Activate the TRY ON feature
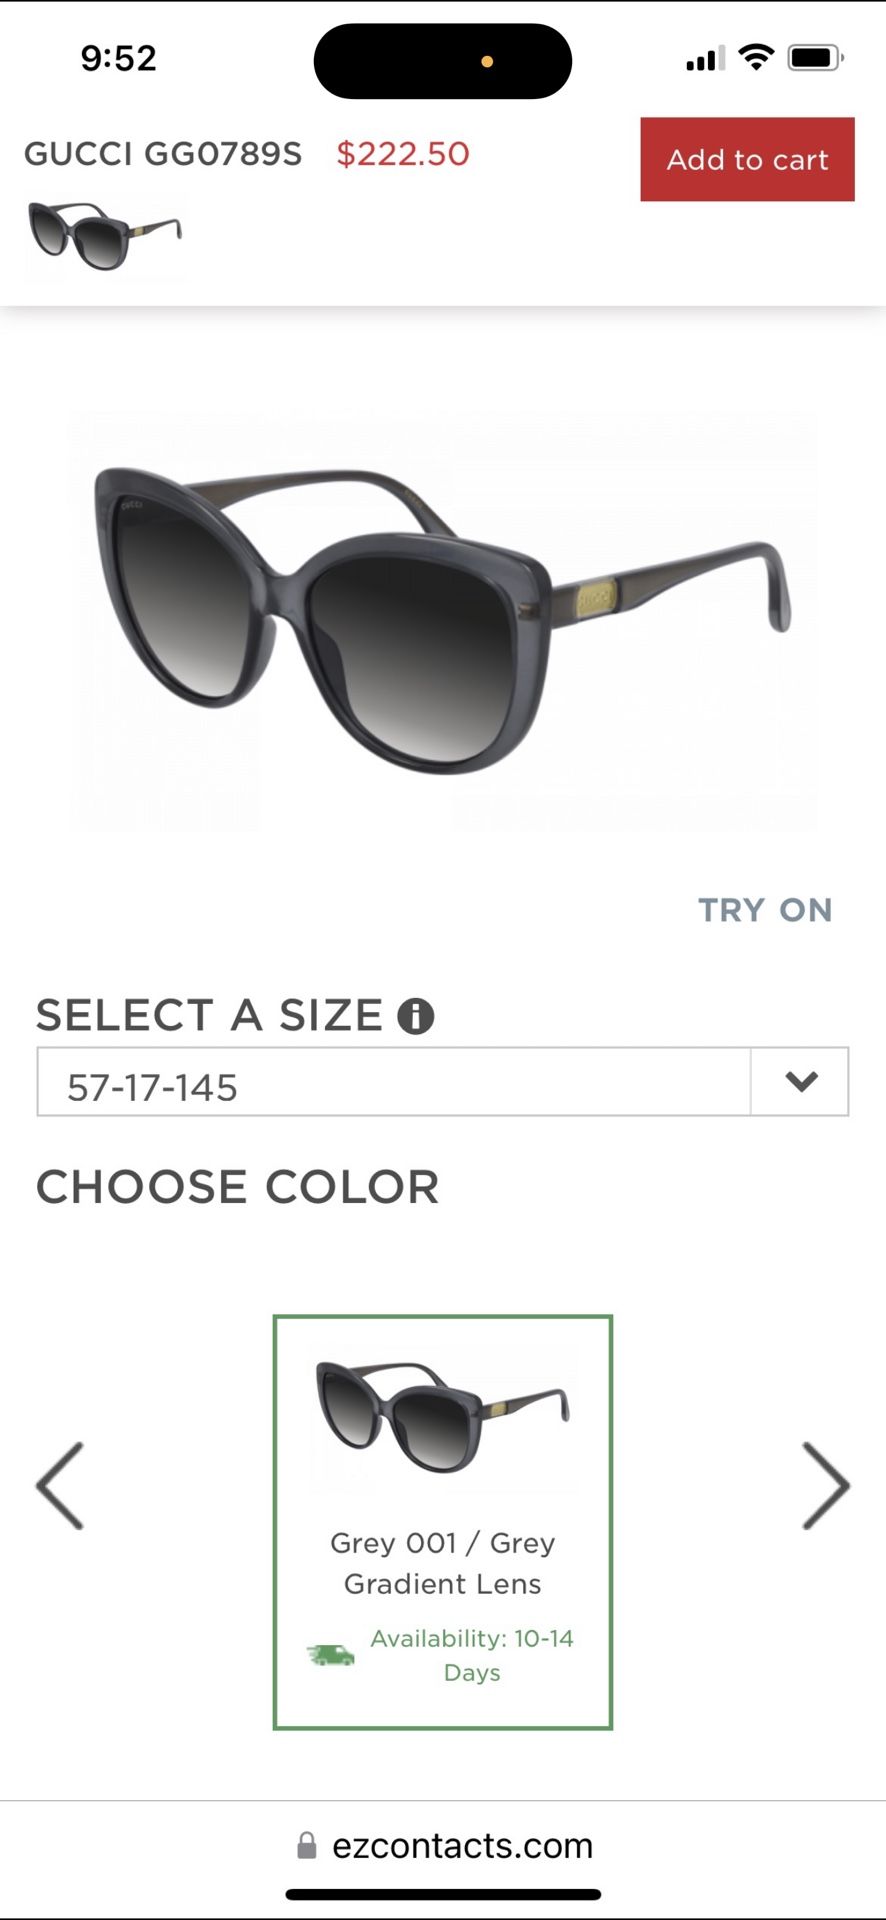Viewport: 886px width, 1920px height. coord(765,909)
